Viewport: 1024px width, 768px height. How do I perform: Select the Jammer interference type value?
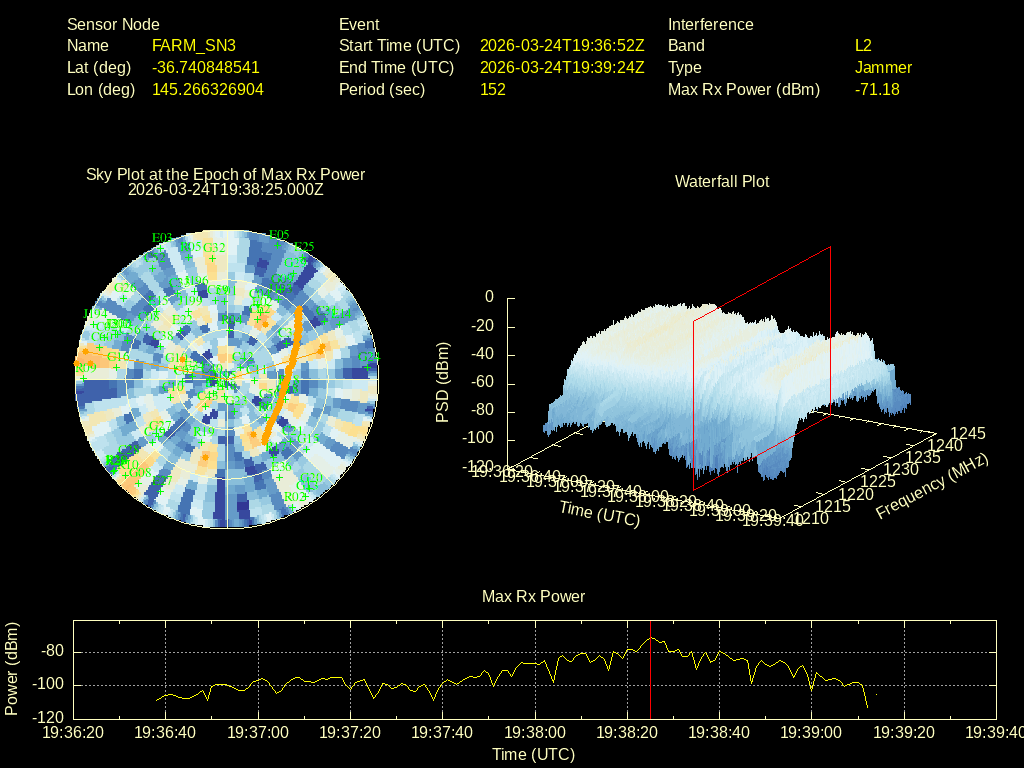click(x=883, y=68)
